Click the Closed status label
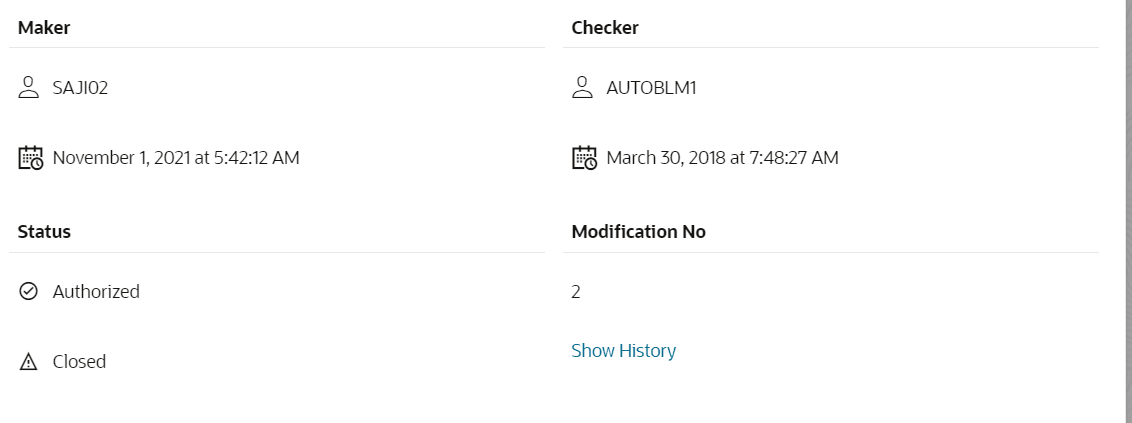This screenshot has height=423, width=1132. tap(79, 362)
